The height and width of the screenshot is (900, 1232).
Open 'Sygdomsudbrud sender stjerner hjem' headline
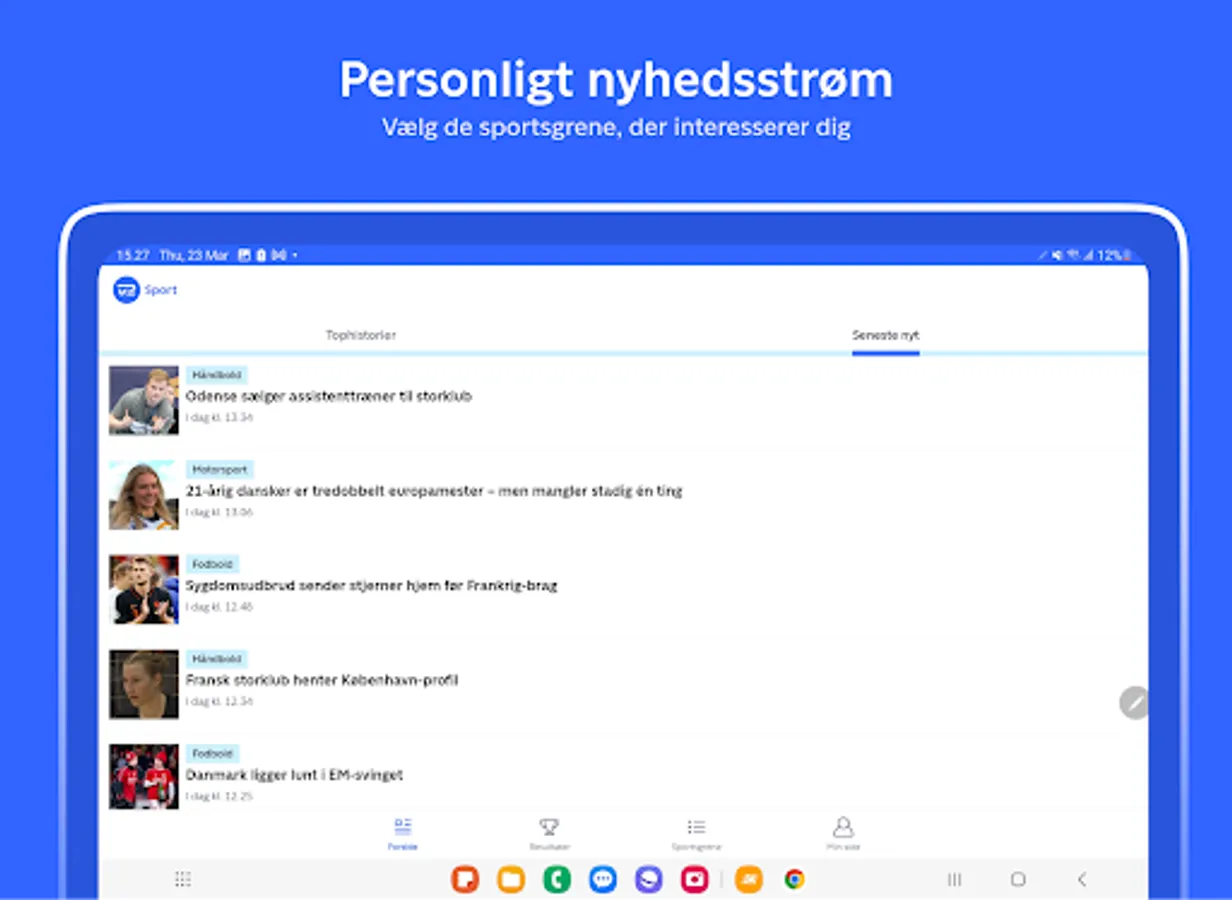(372, 586)
